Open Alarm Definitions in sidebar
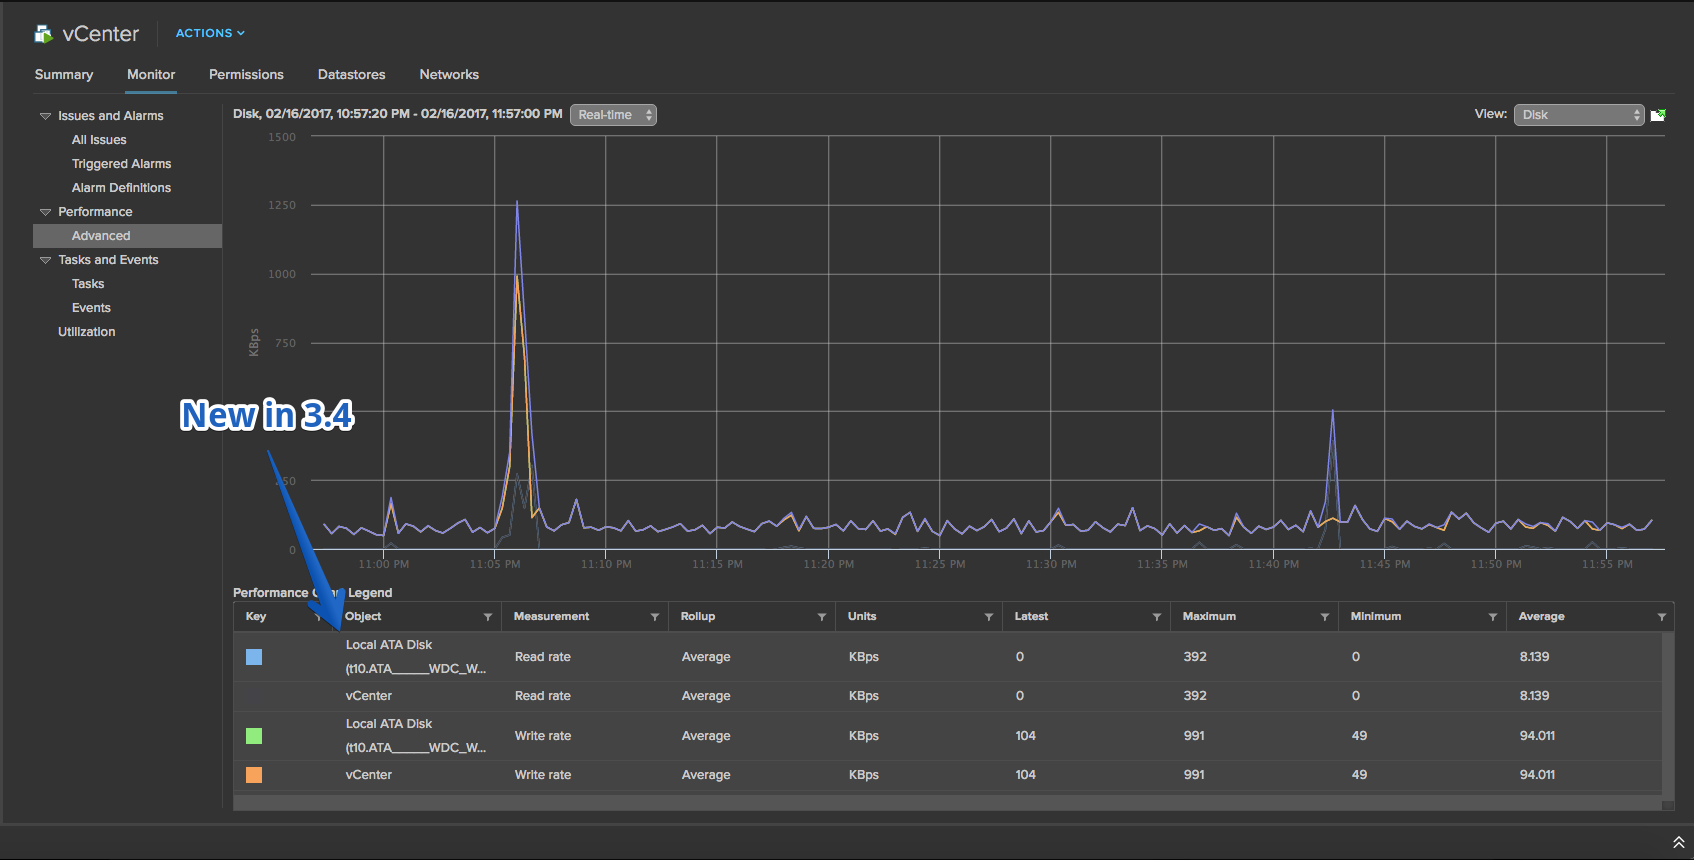Viewport: 1694px width, 860px height. [121, 188]
